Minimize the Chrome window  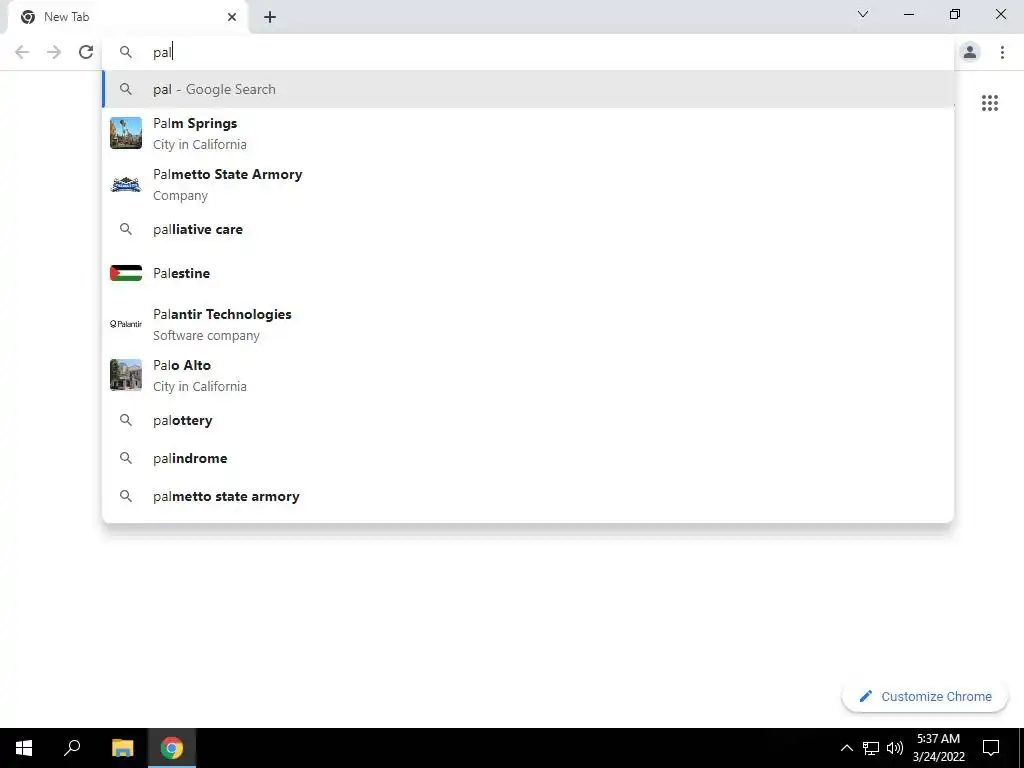click(x=909, y=14)
